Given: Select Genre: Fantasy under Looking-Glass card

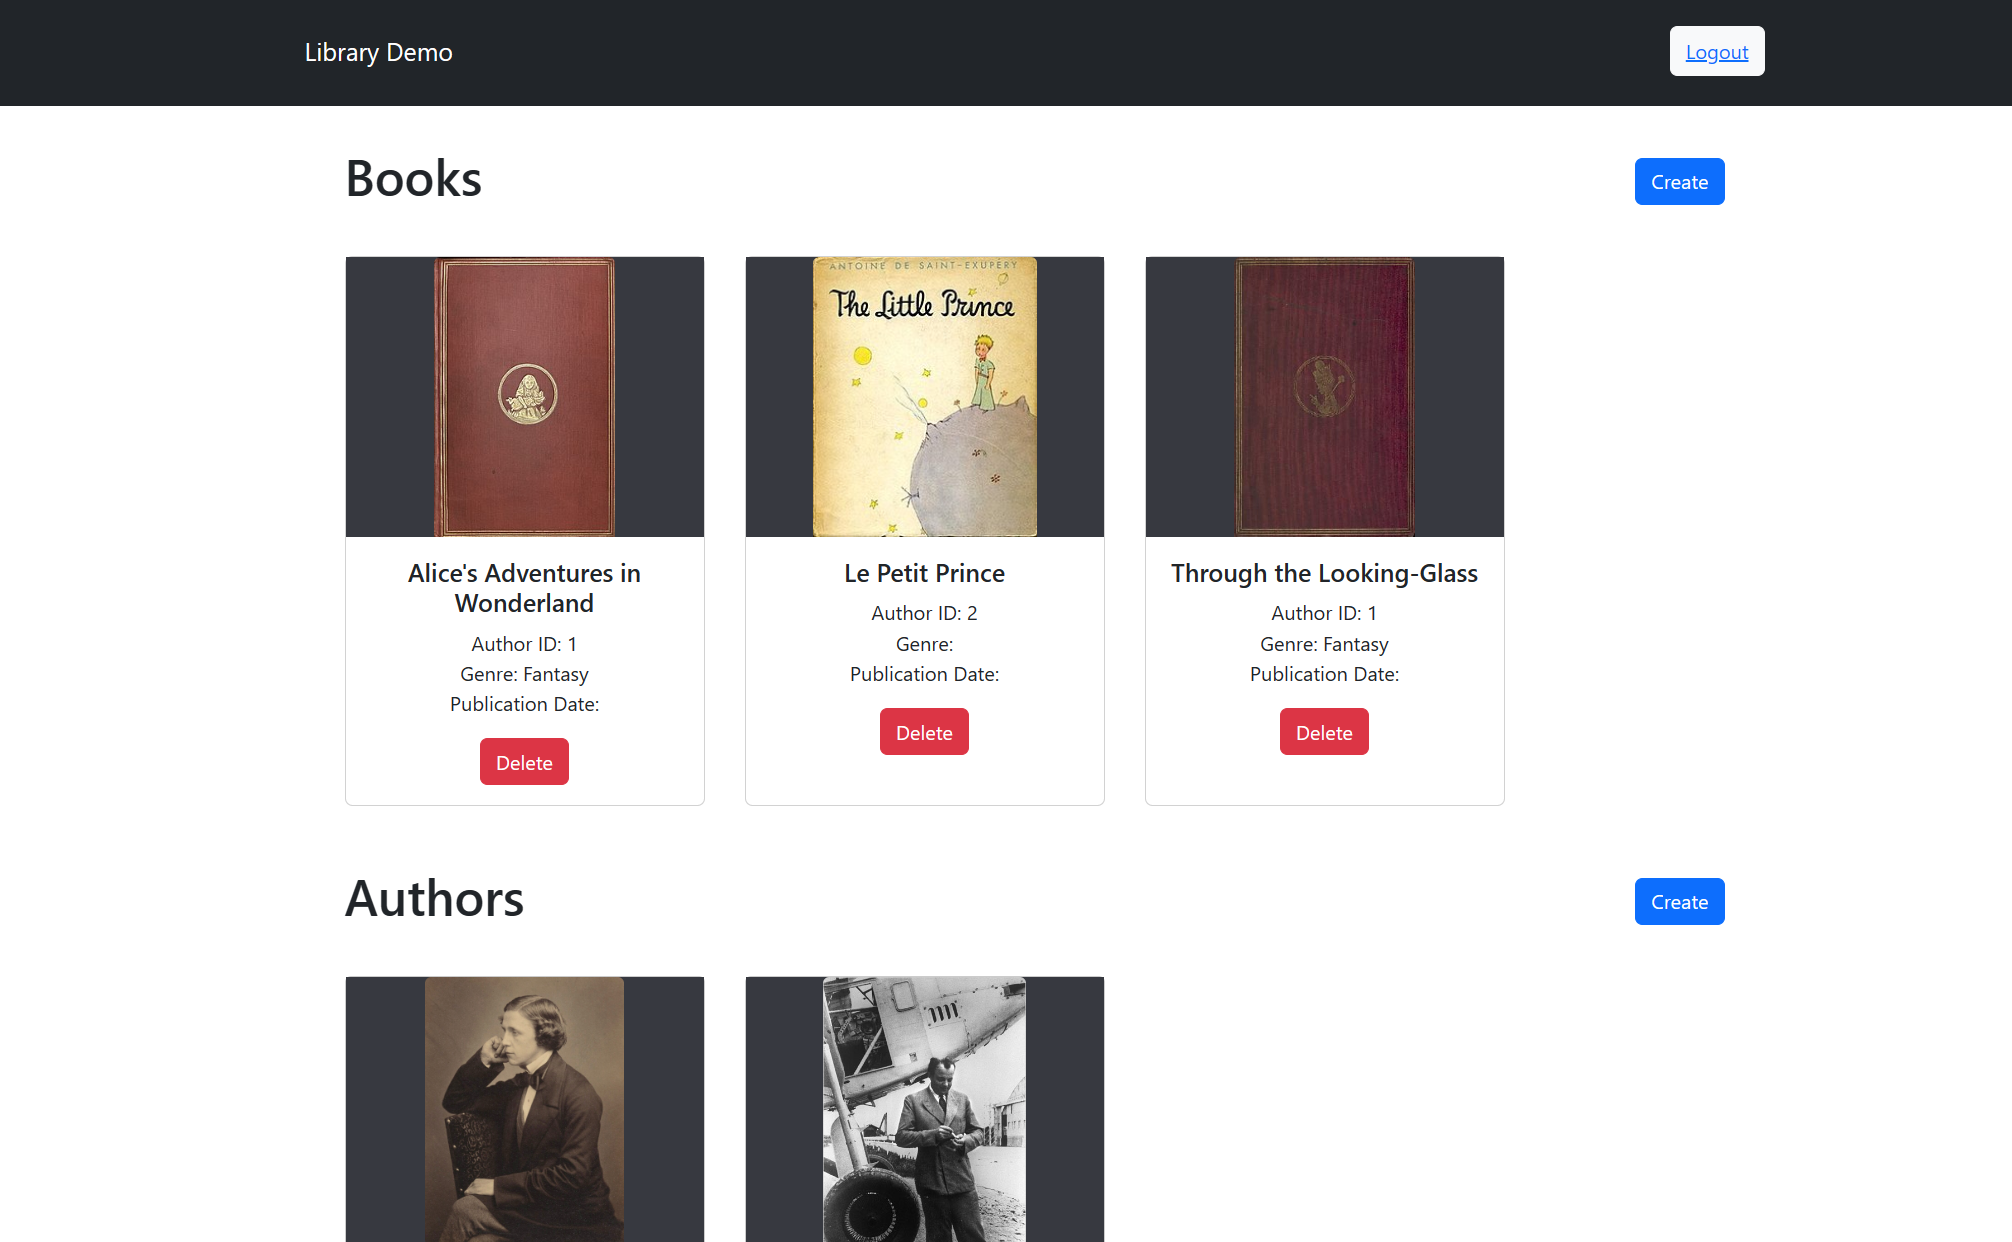Looking at the screenshot, I should coord(1324,644).
